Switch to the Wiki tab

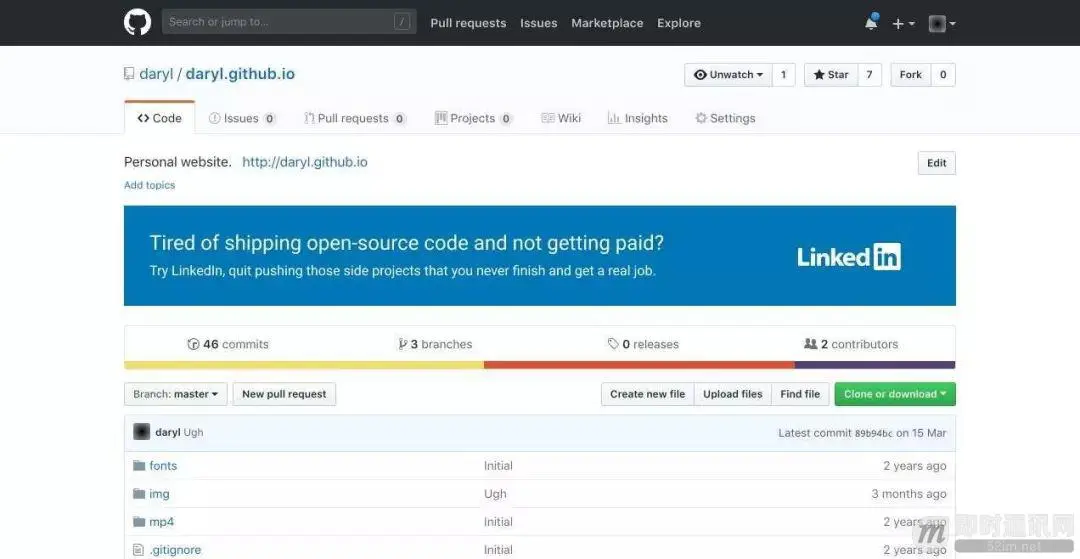tap(561, 118)
